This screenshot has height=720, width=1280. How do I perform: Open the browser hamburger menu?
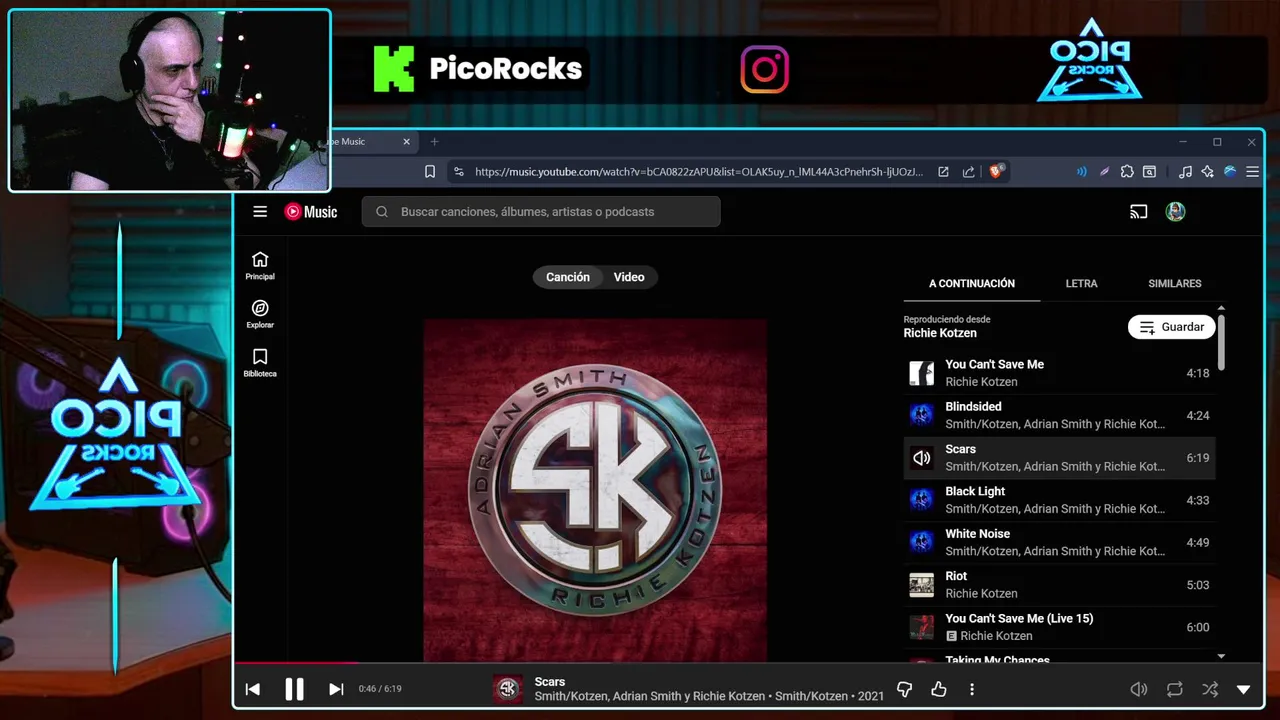coord(1252,172)
